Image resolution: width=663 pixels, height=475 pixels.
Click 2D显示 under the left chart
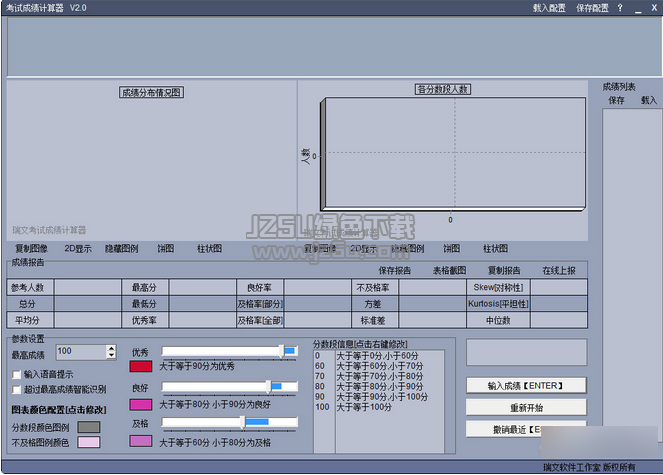[78, 249]
